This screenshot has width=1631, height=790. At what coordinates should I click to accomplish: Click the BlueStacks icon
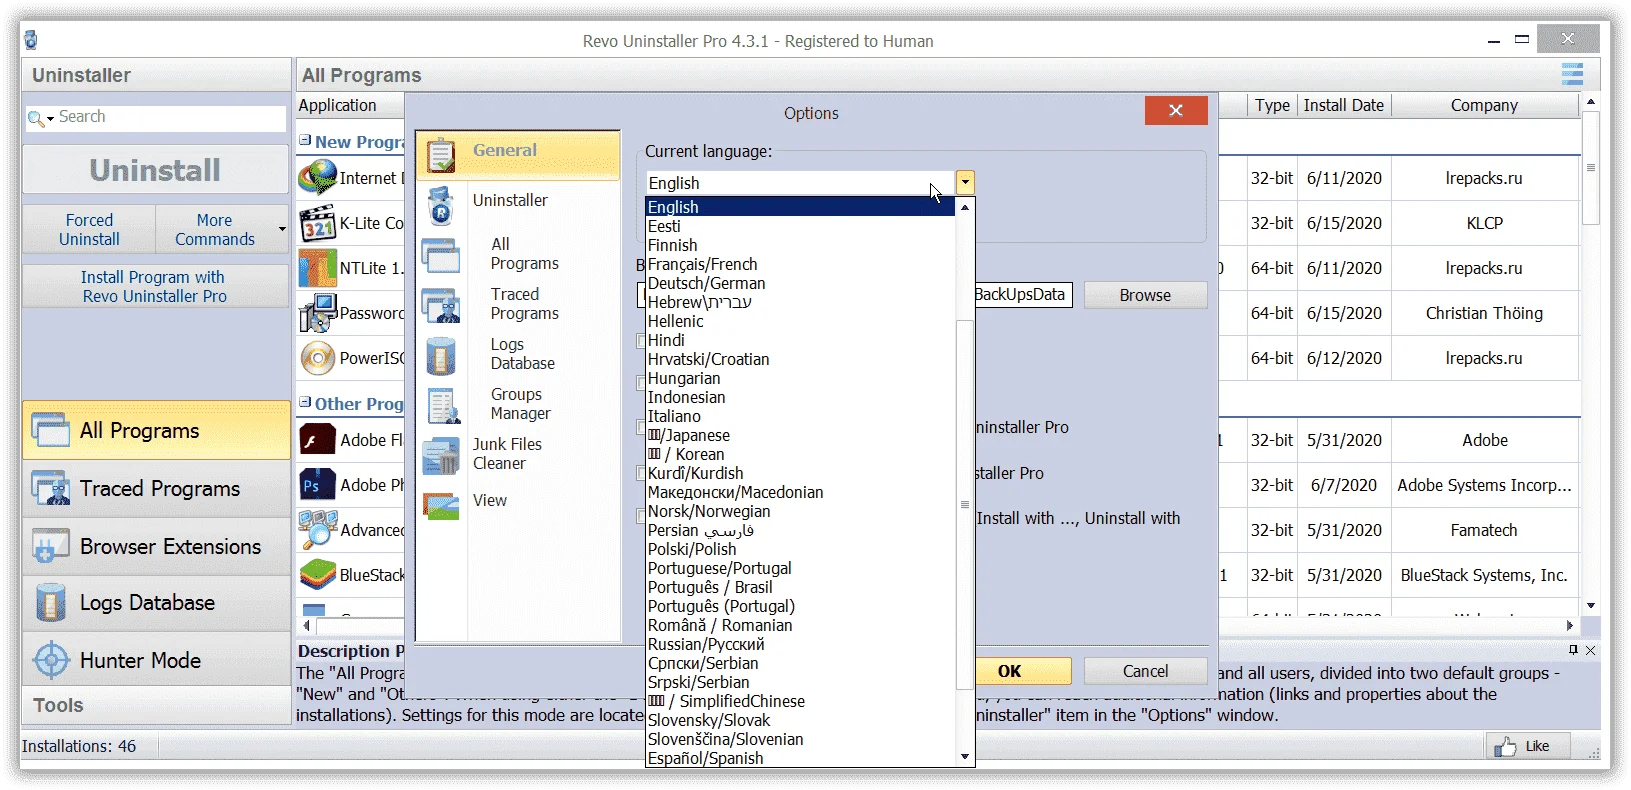pyautogui.click(x=318, y=575)
